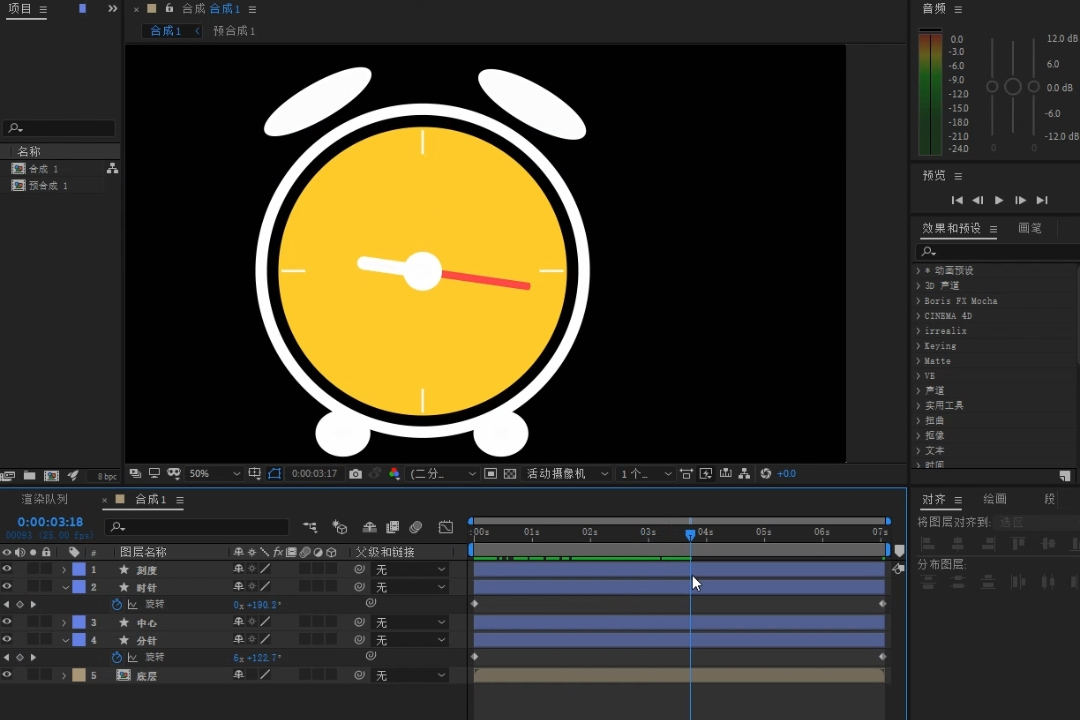Take a snapshot with the viewer camera icon

pyautogui.click(x=355, y=474)
